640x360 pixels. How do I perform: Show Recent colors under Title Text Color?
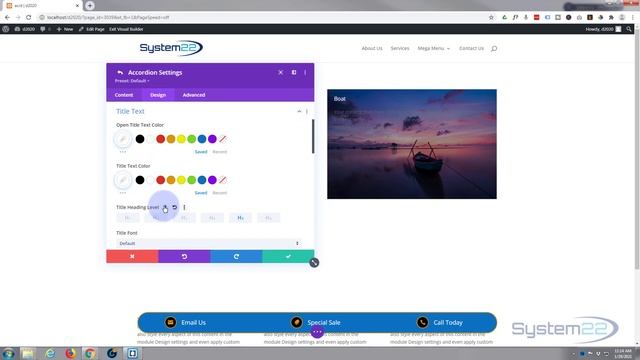[x=220, y=193]
